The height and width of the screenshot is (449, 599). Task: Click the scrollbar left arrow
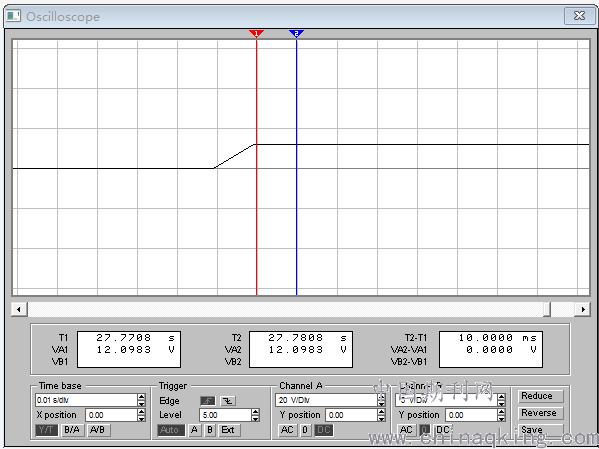click(x=19, y=309)
